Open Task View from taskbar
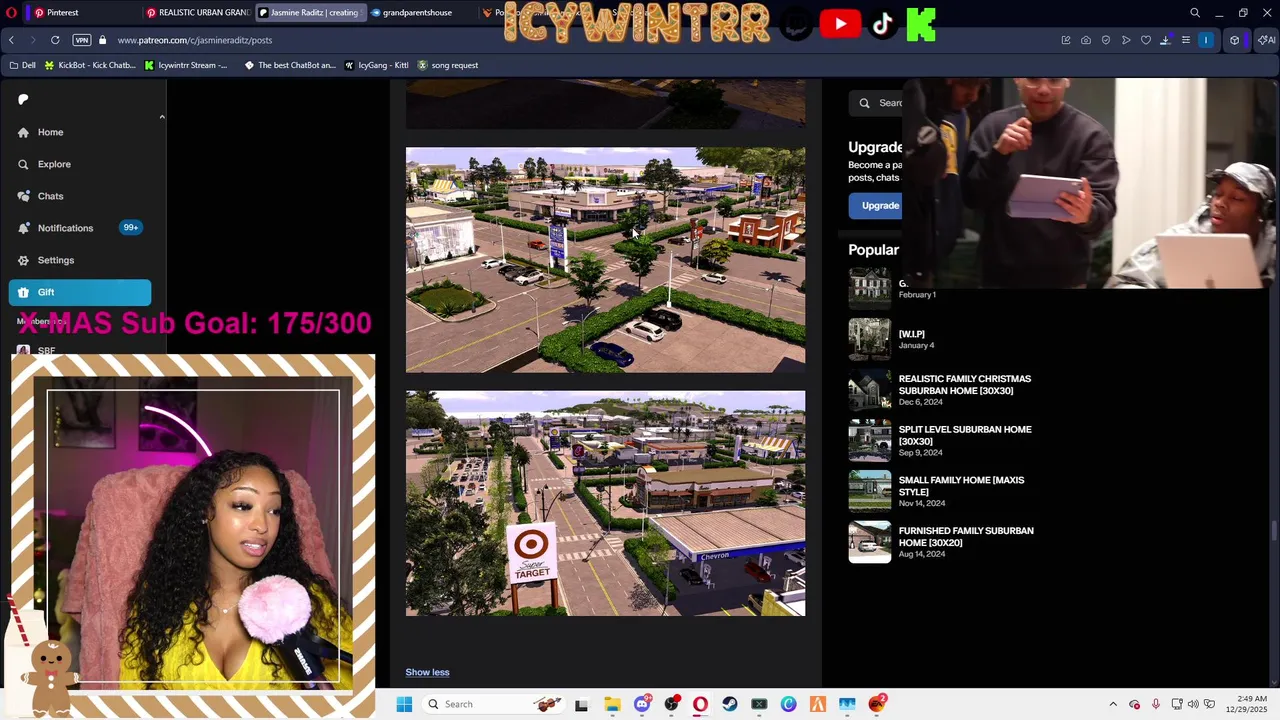Viewport: 1280px width, 720px height. [581, 704]
